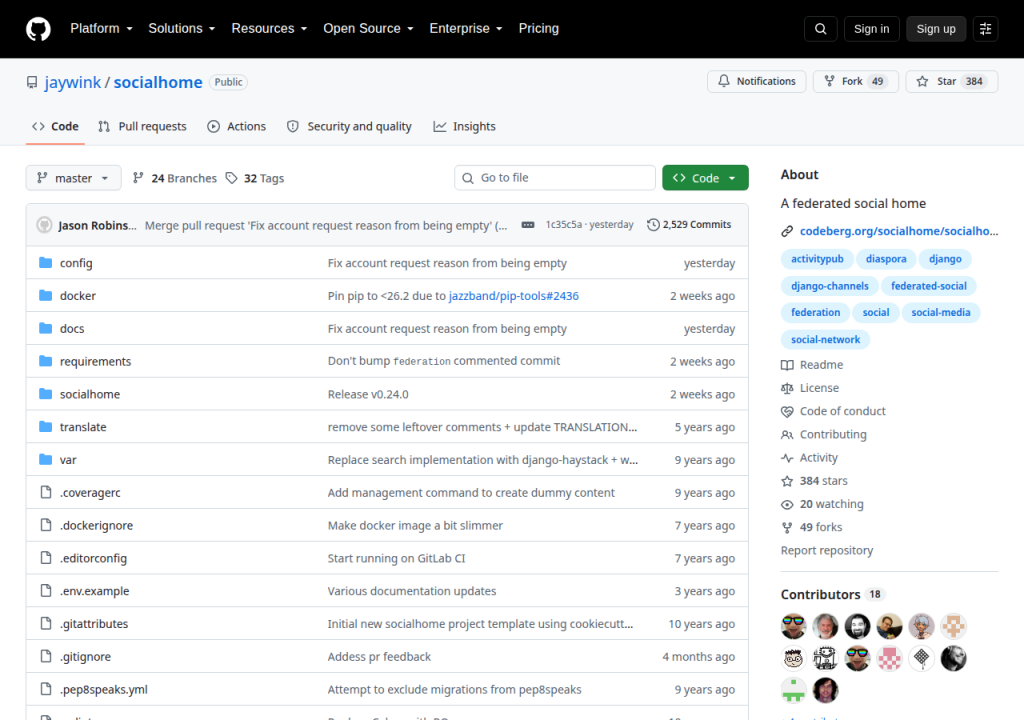The height and width of the screenshot is (720, 1024).
Task: Expand the Platform menu
Action: 101,29
